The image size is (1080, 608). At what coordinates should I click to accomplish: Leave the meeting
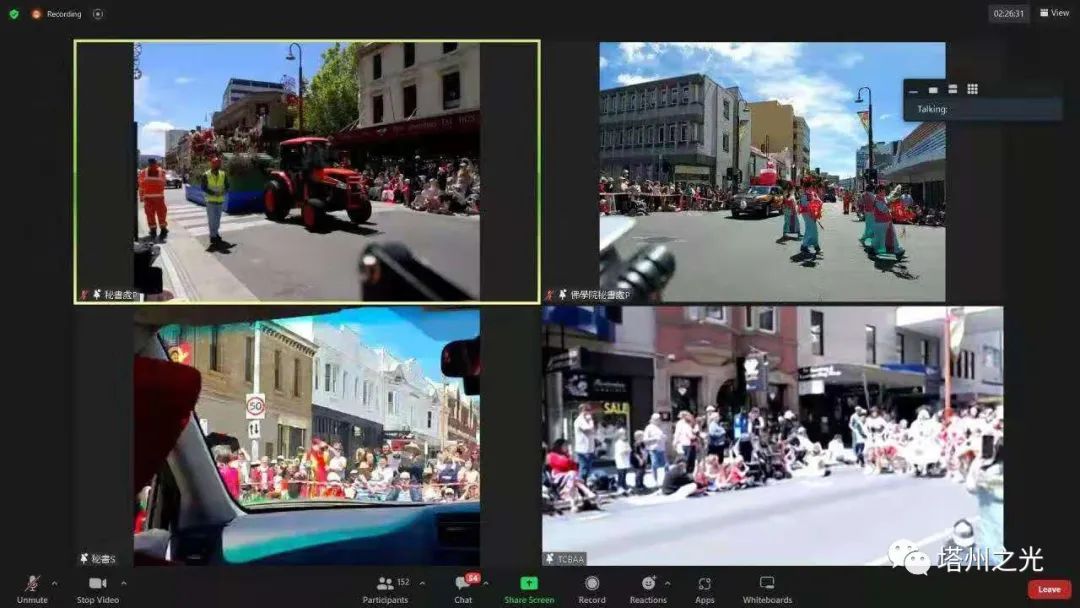1049,589
